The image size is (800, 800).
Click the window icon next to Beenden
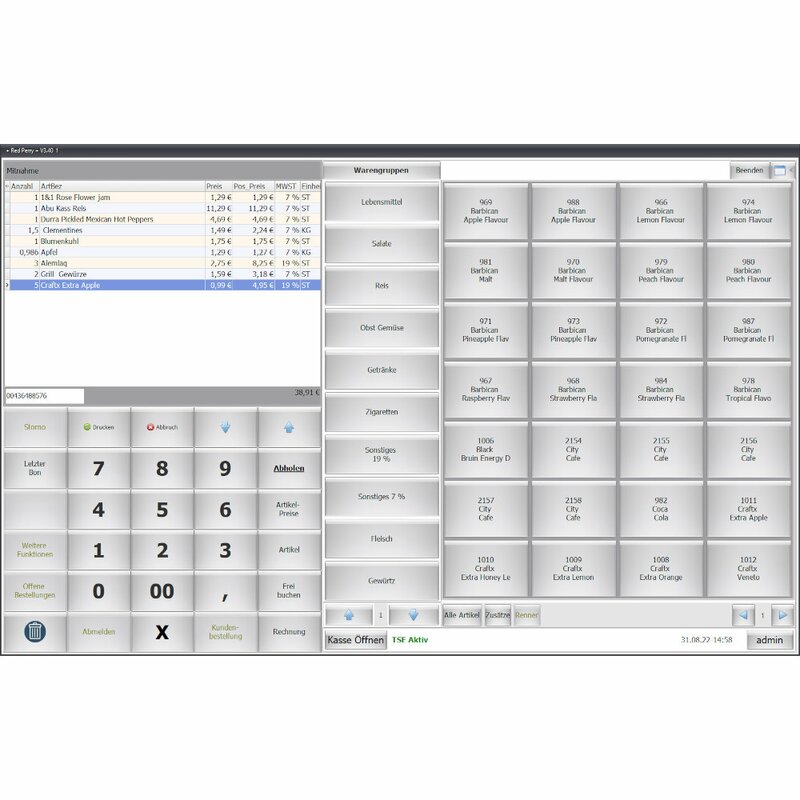[780, 170]
